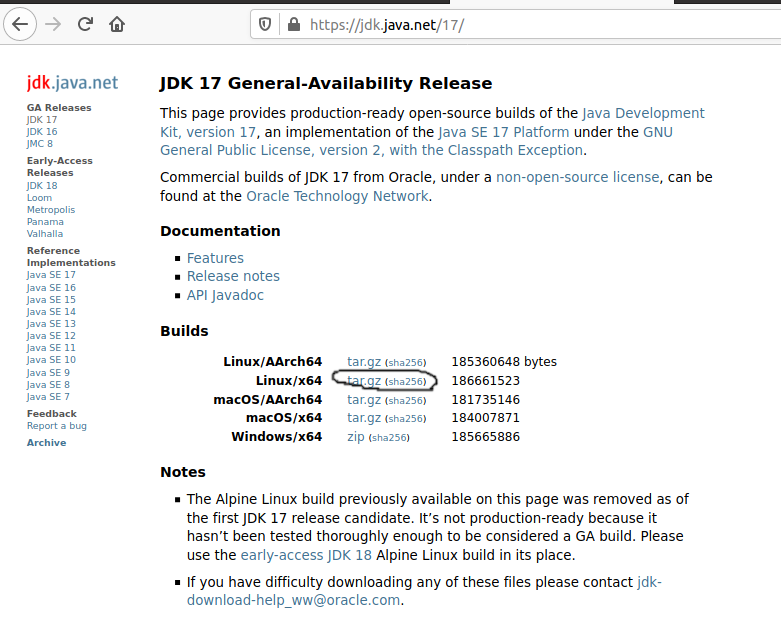View sha256 for the Windows/x64 zip

coord(389,438)
